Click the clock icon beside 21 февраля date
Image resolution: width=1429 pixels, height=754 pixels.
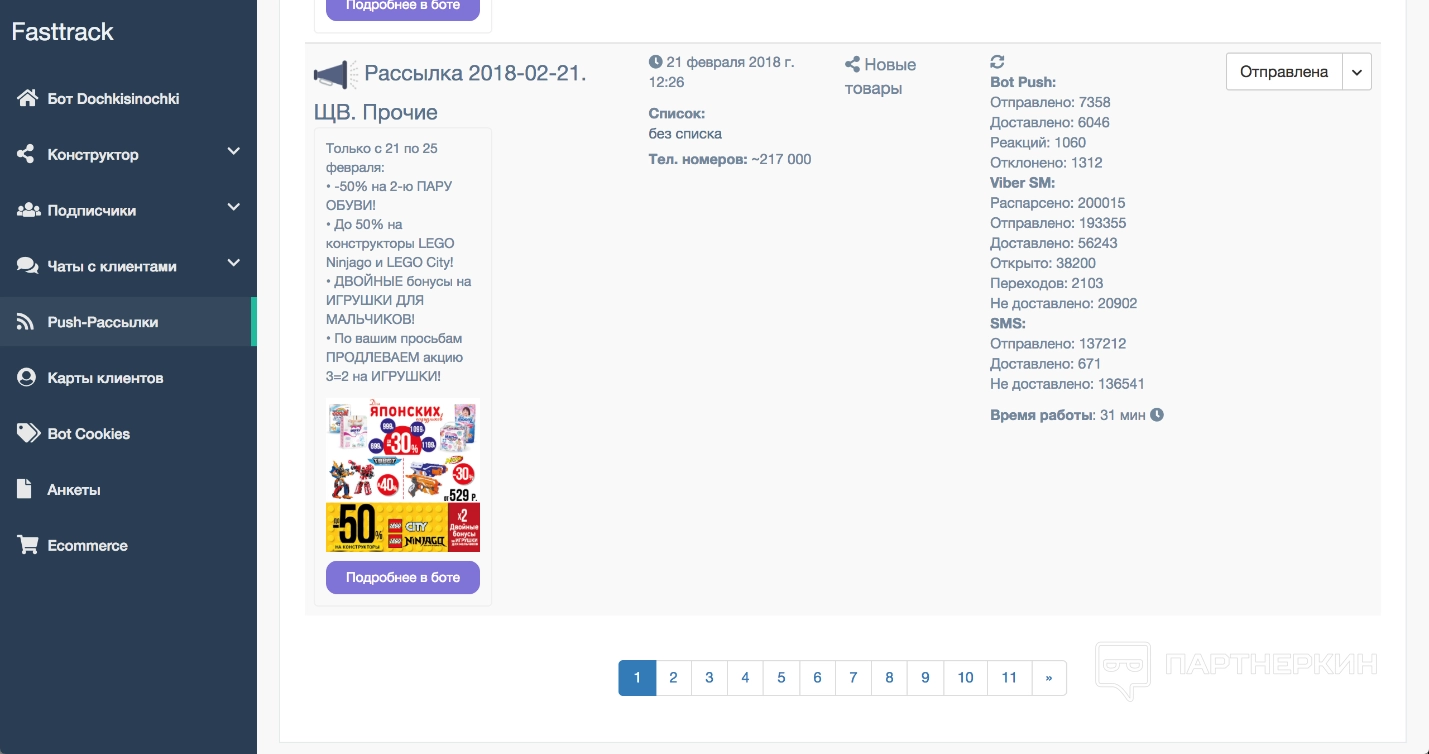(x=655, y=62)
